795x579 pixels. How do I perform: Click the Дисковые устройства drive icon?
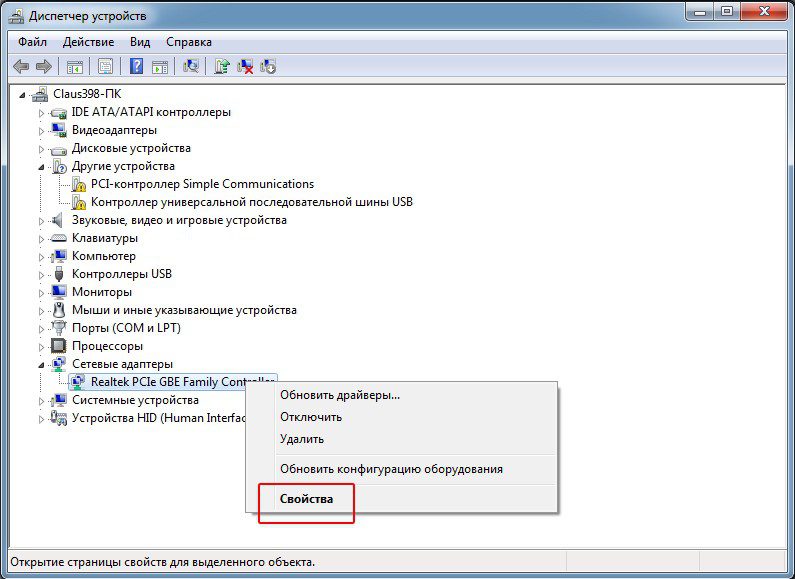pos(59,149)
